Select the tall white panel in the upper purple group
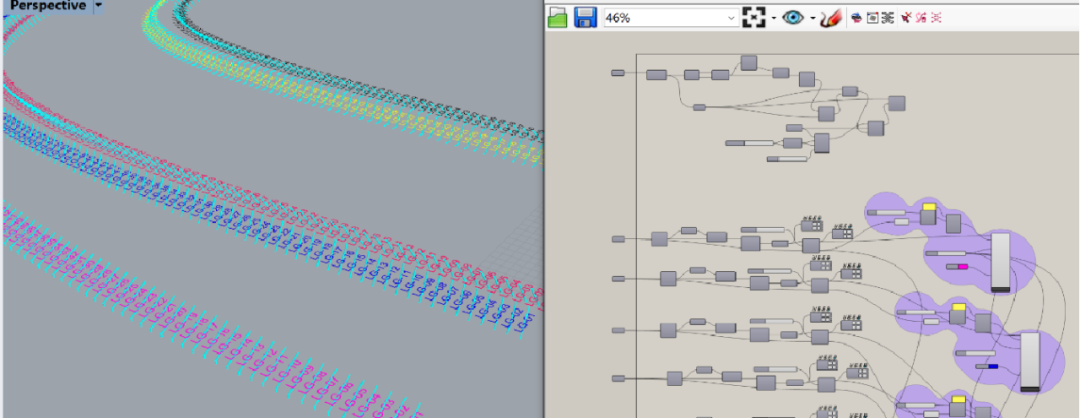The image size is (1080, 418). [1000, 261]
